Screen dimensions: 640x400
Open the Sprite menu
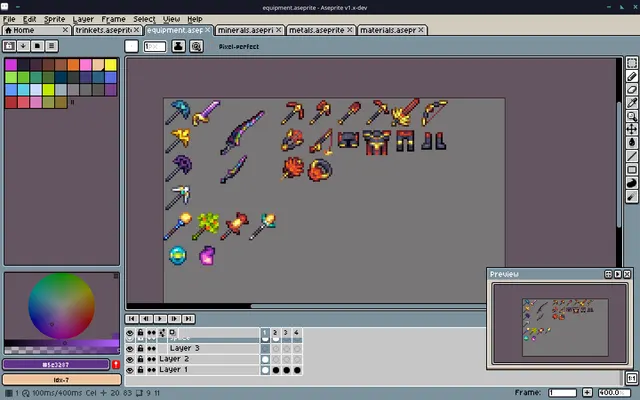[x=55, y=19]
